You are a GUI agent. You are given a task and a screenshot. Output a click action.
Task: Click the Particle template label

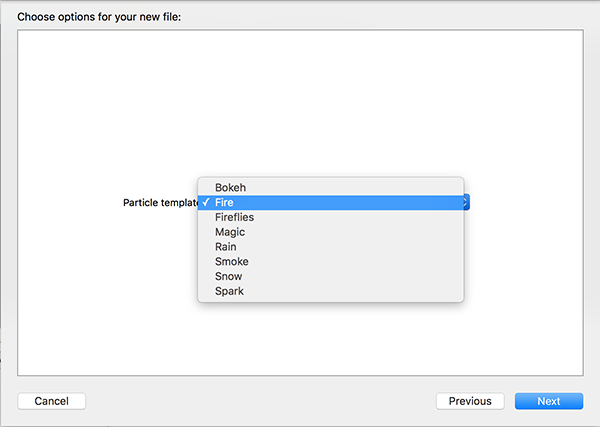(160, 203)
